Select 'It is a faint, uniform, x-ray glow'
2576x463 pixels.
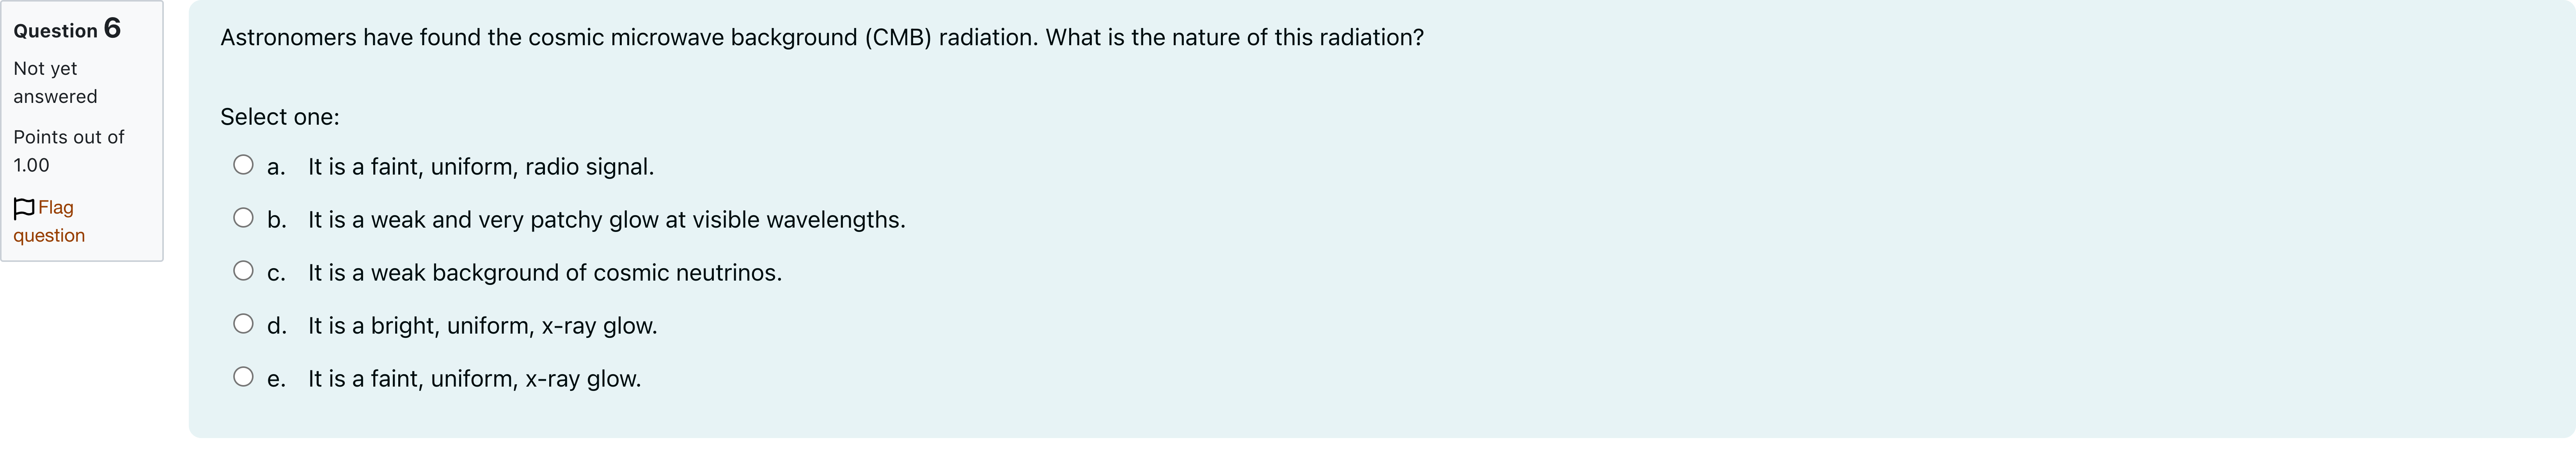point(473,379)
